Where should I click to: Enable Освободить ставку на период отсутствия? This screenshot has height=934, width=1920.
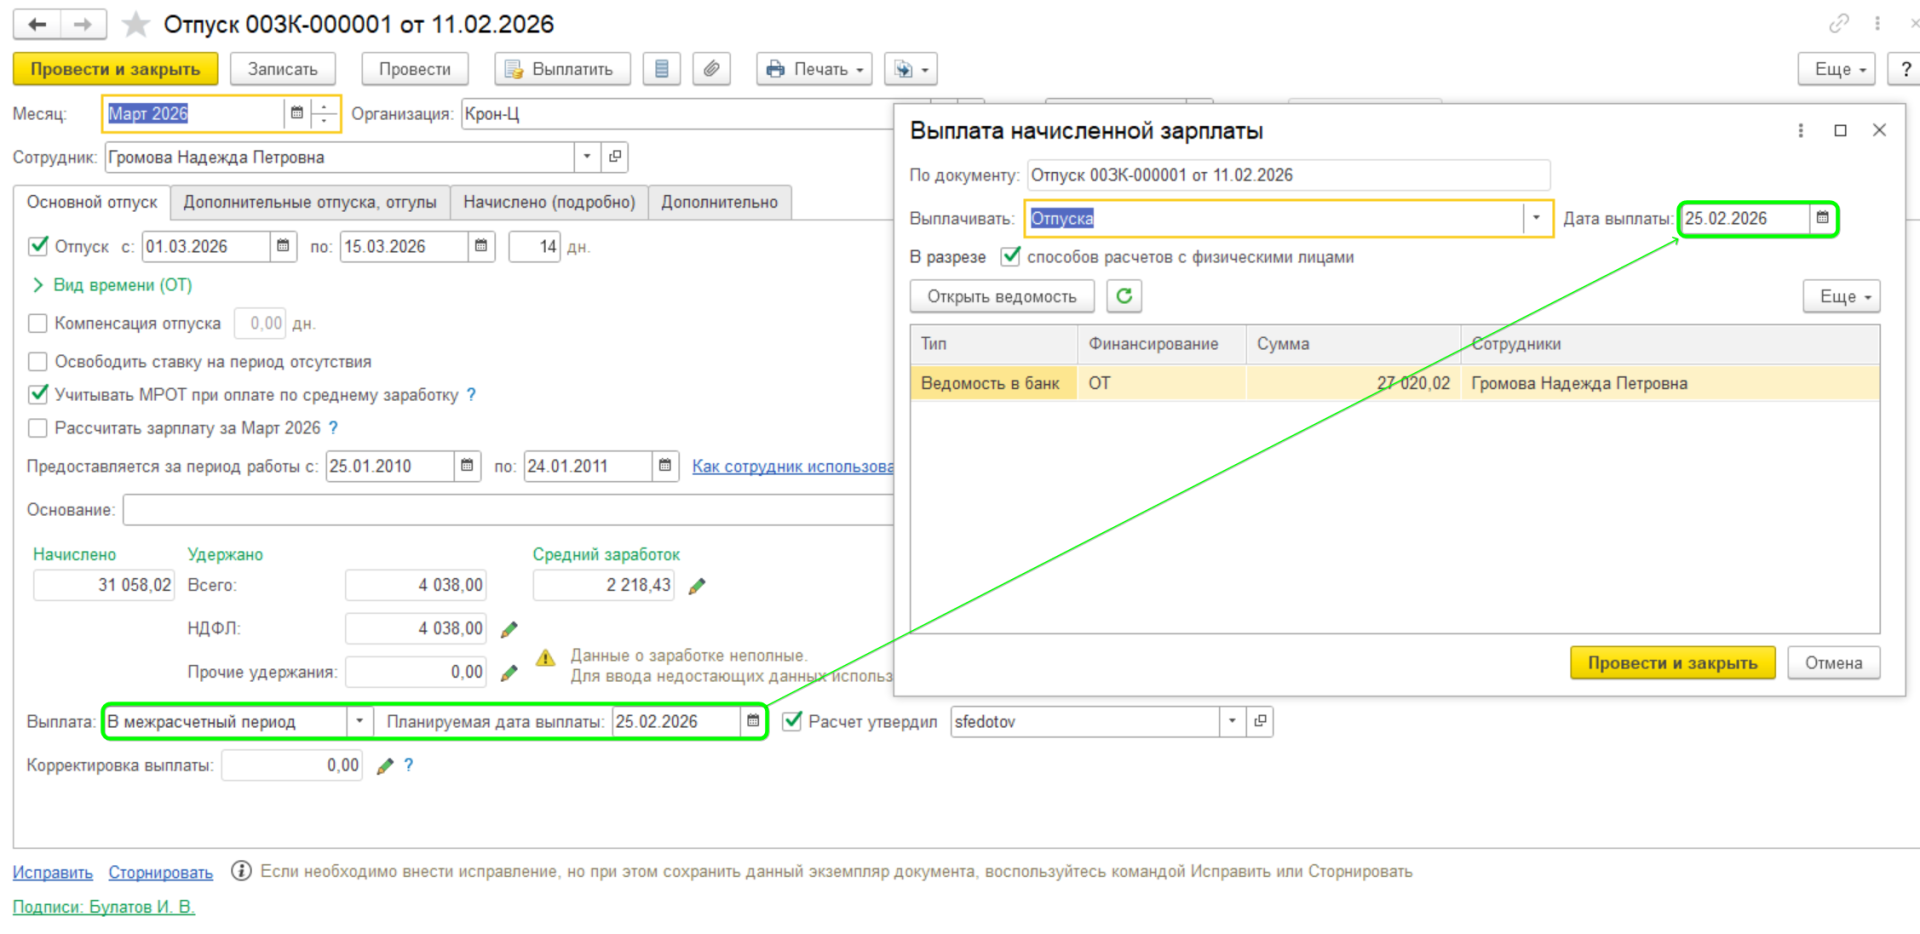pyautogui.click(x=38, y=361)
